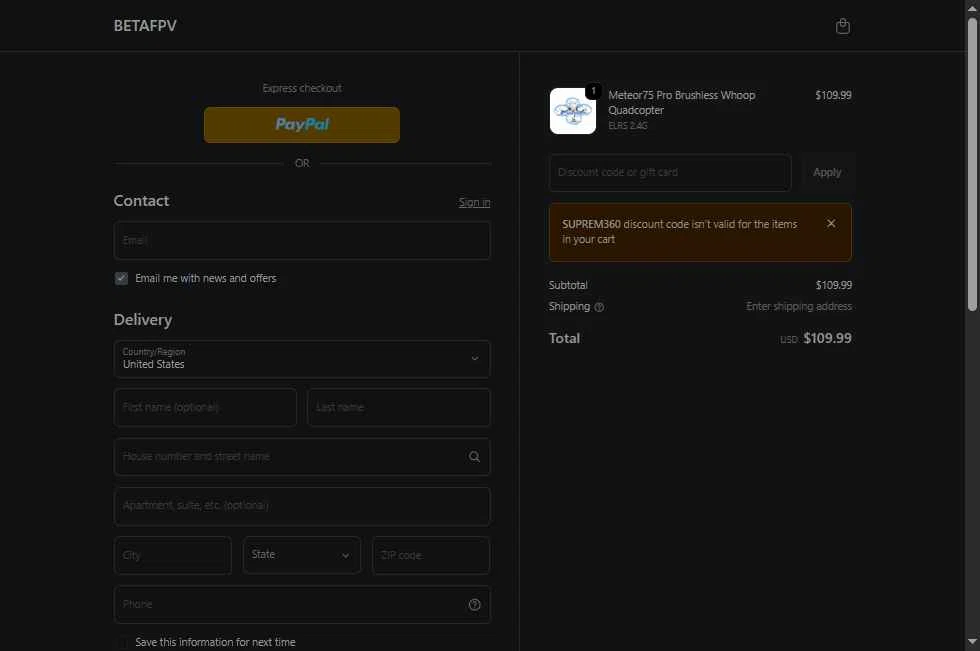The image size is (980, 651).
Task: Check Save this information for next time
Action: (121, 642)
